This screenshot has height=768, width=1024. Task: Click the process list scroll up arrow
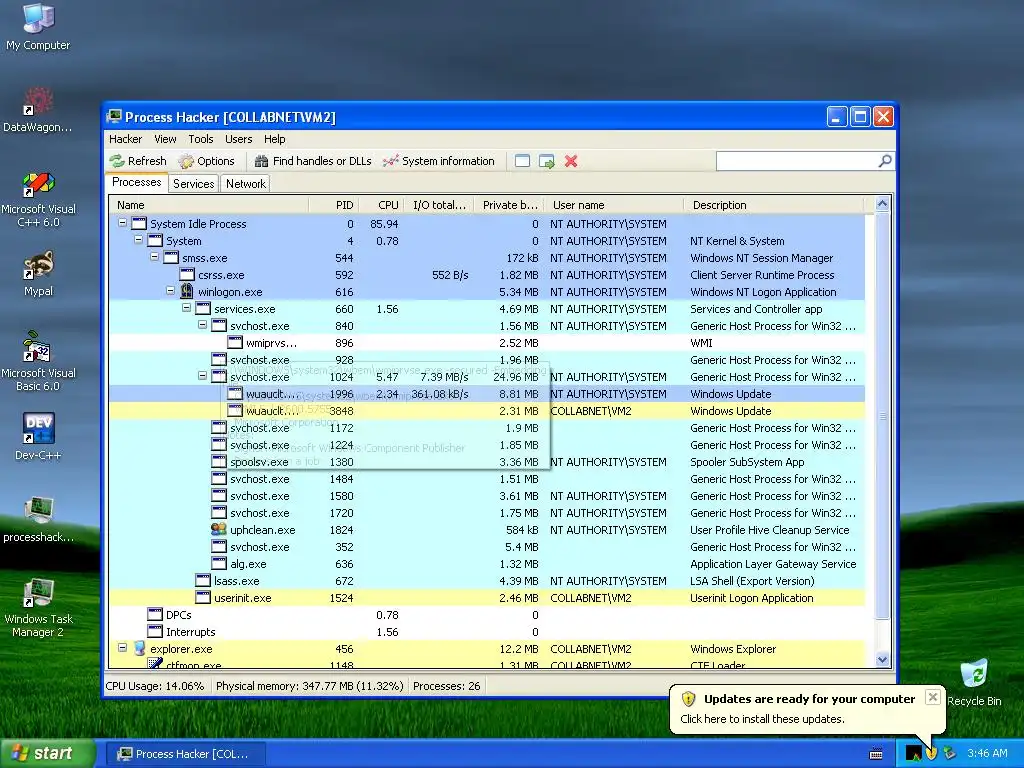[882, 204]
